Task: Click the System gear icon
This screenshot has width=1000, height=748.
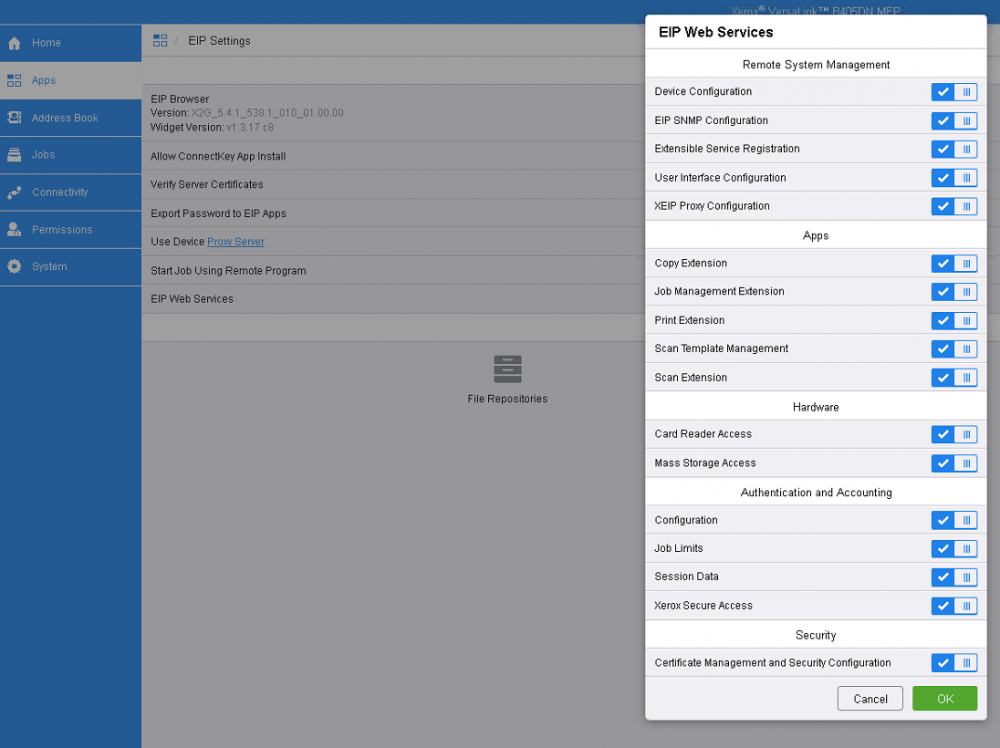Action: click(x=14, y=267)
